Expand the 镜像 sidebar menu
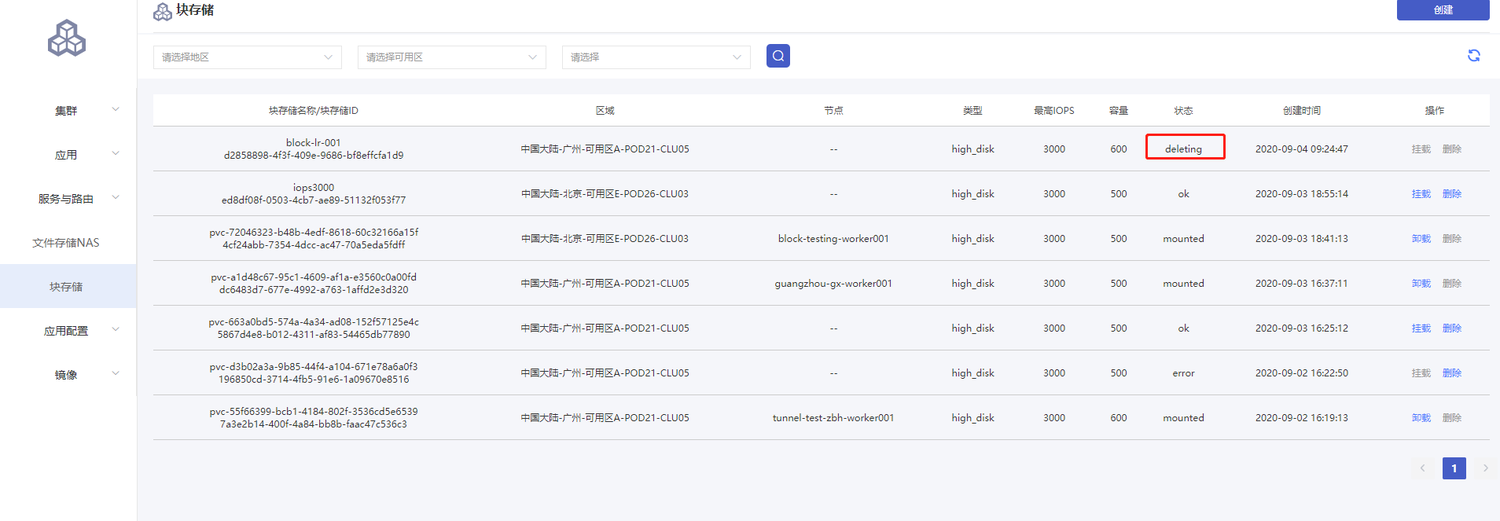The width and height of the screenshot is (1500, 521). pos(67,375)
